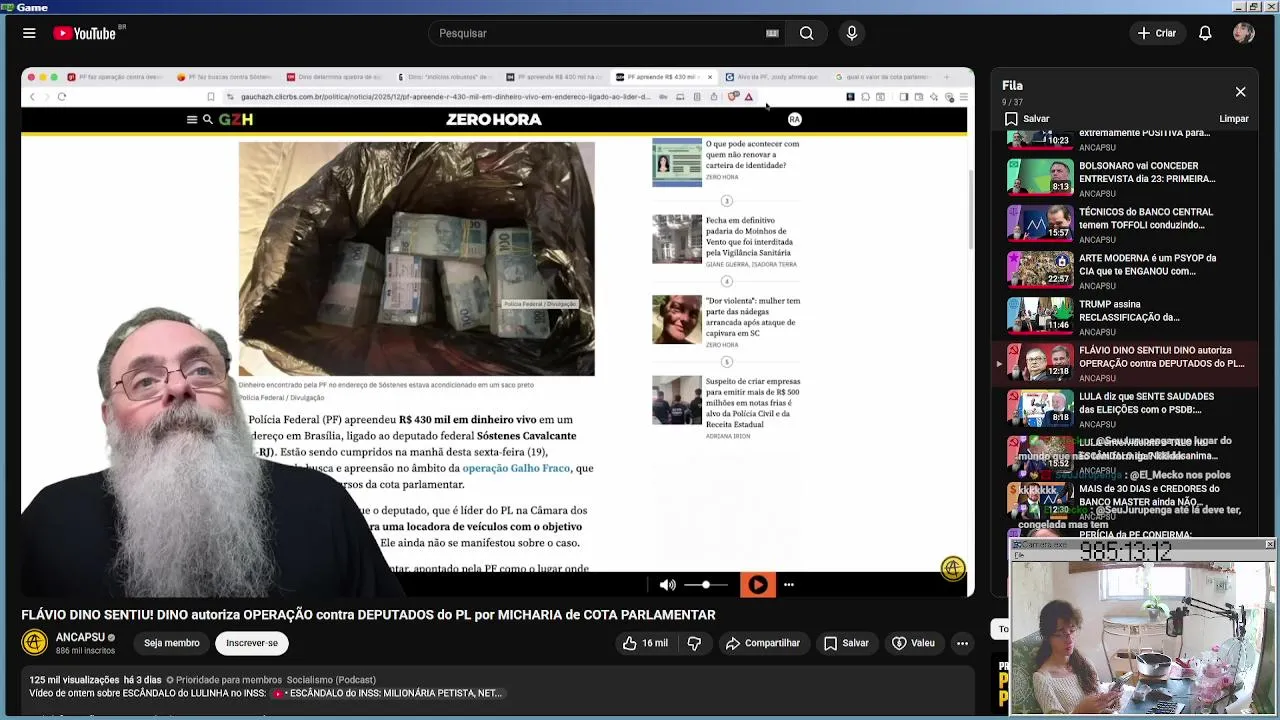
Task: Open the account avatar menu
Action: point(1244,33)
